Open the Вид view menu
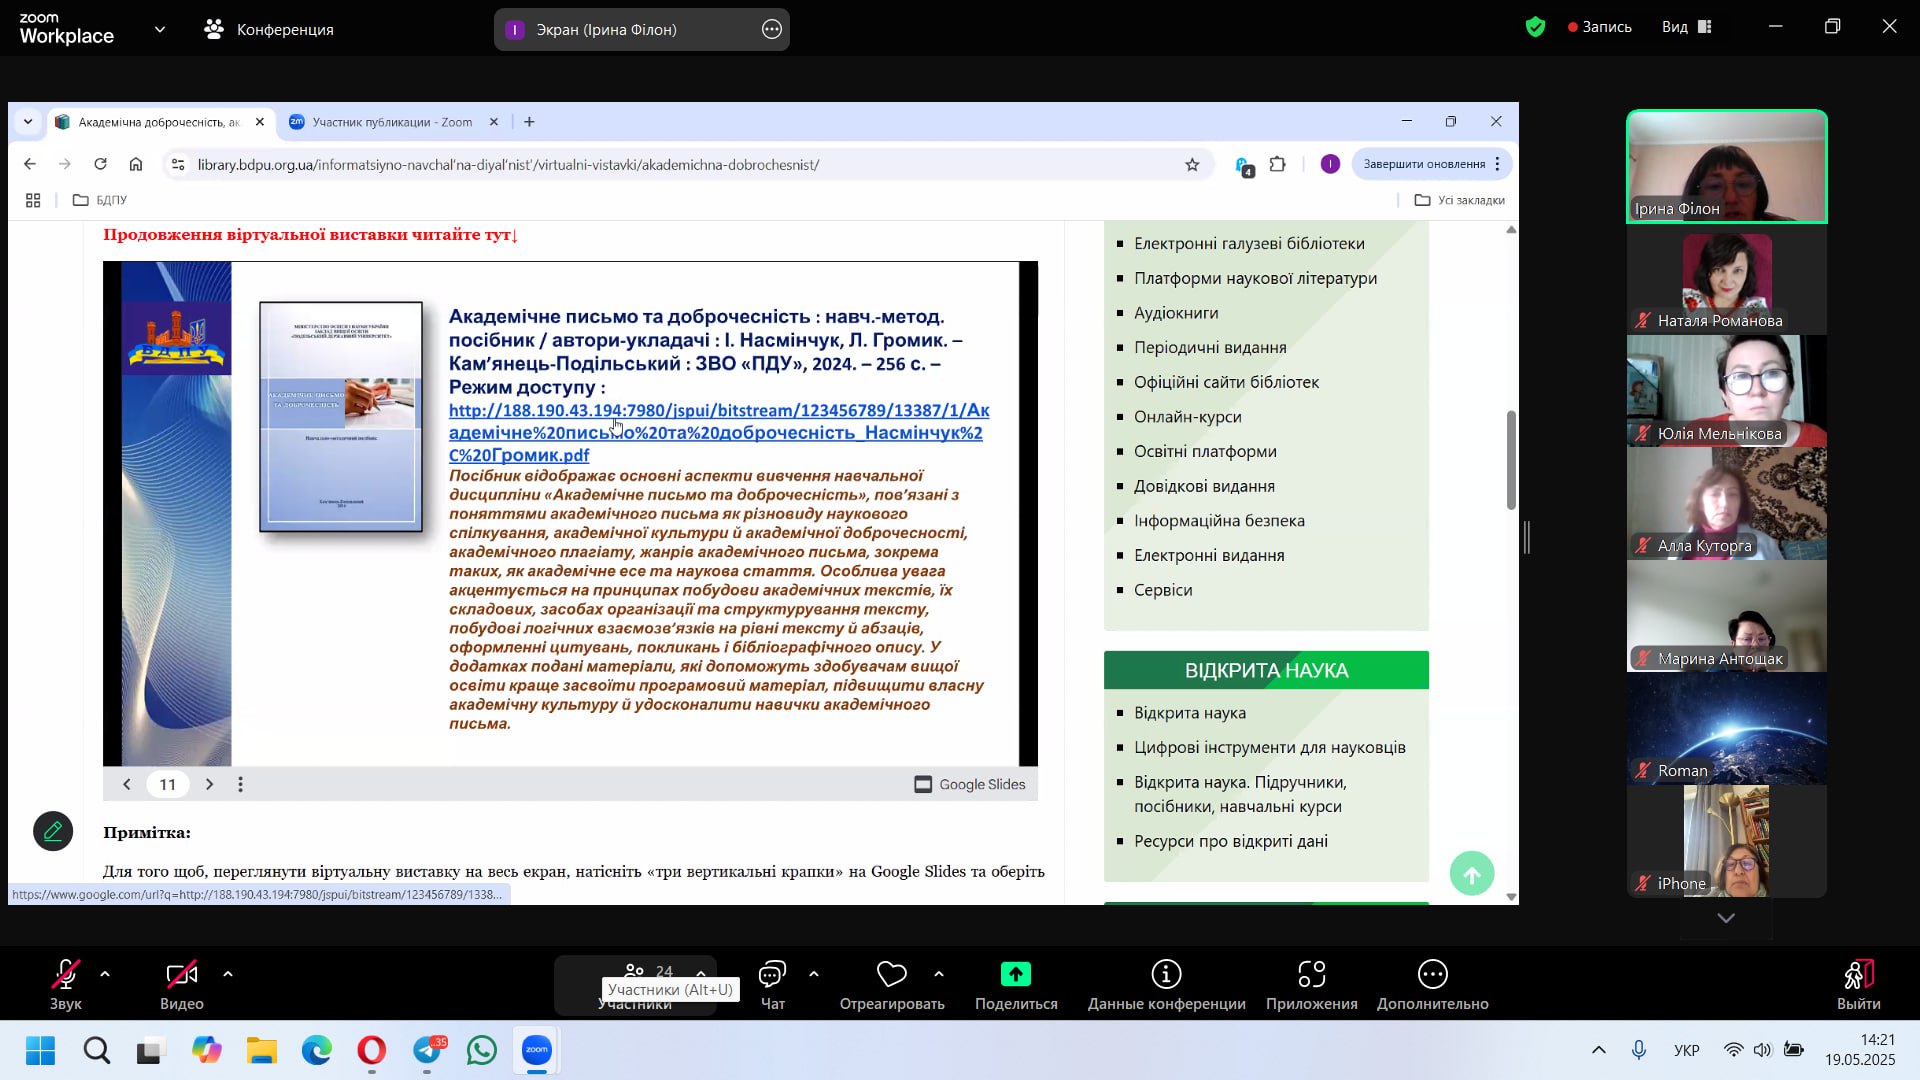The width and height of the screenshot is (1920, 1080). coord(1686,27)
